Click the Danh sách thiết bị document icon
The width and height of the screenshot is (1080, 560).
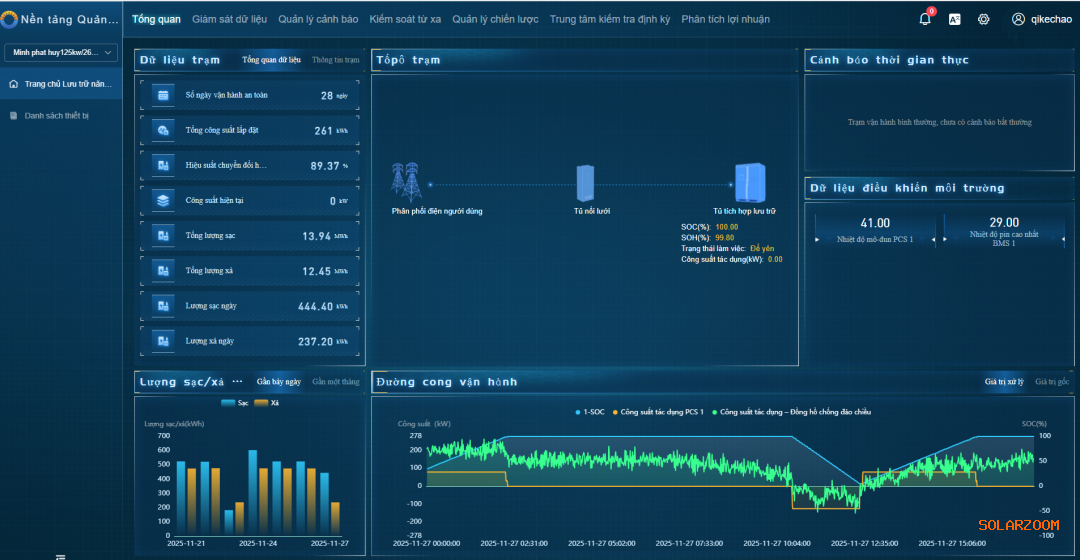[x=14, y=116]
